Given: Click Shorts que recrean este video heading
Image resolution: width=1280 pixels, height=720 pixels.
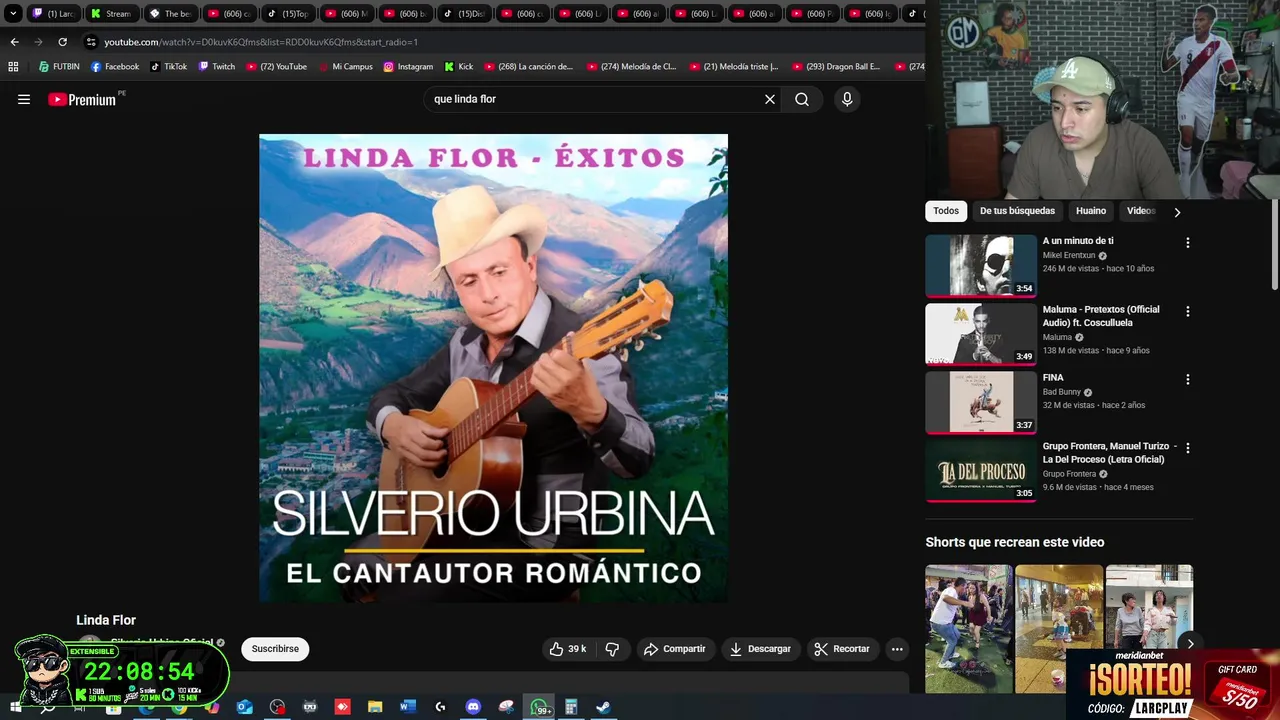Looking at the screenshot, I should click(x=1015, y=542).
